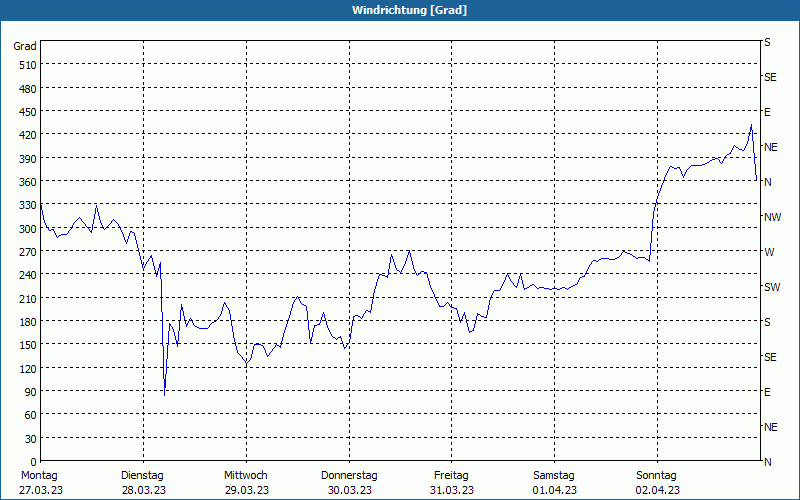Click the '90' axis value
800x500 pixels.
pos(31,392)
